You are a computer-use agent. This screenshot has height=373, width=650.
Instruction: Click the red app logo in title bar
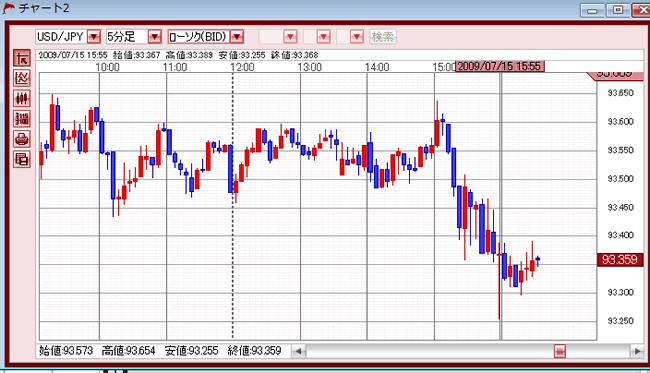pyautogui.click(x=8, y=8)
